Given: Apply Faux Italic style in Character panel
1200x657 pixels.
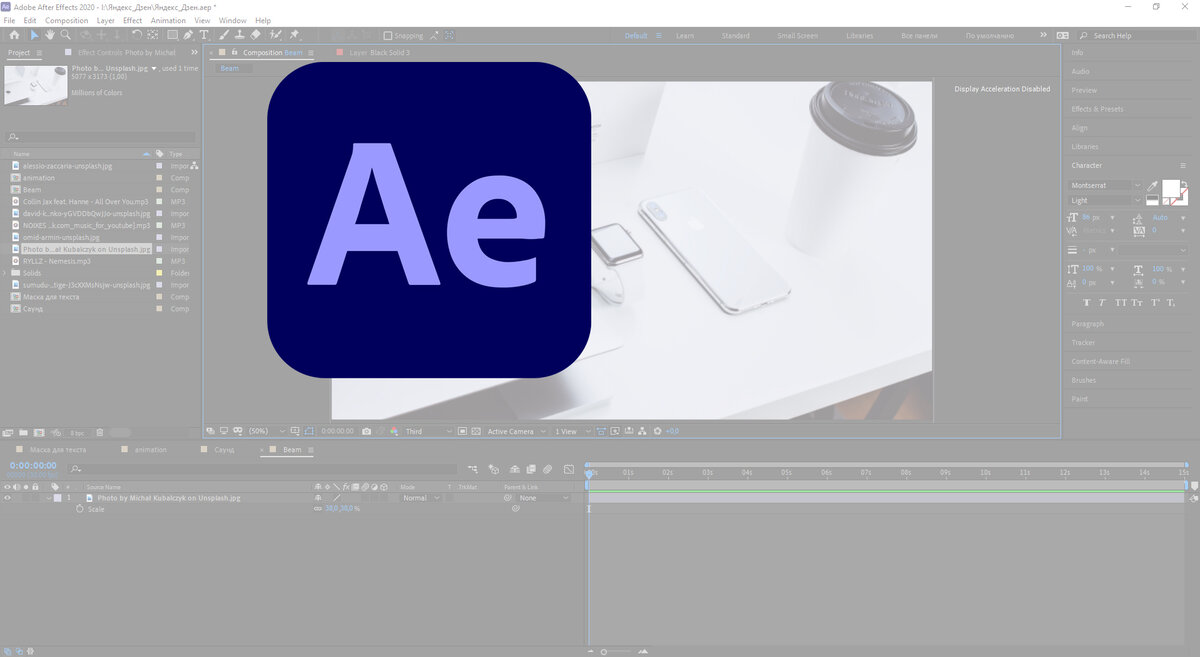Looking at the screenshot, I should [x=1103, y=302].
